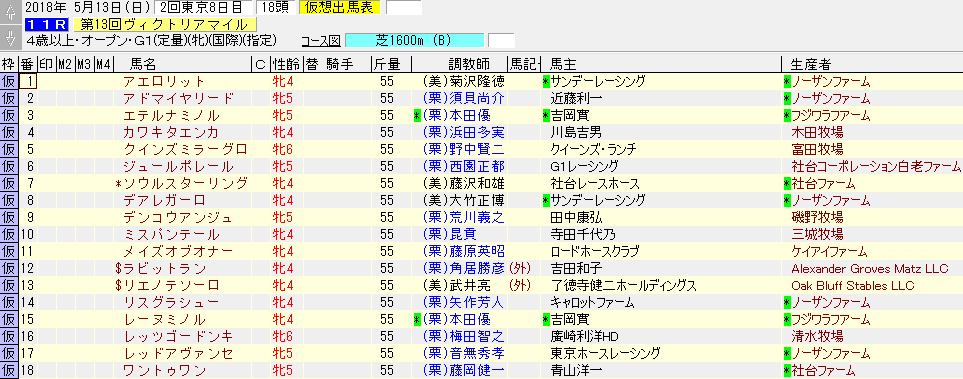Sort by the 騎手 column header
This screenshot has height=379, width=963.
[340, 64]
